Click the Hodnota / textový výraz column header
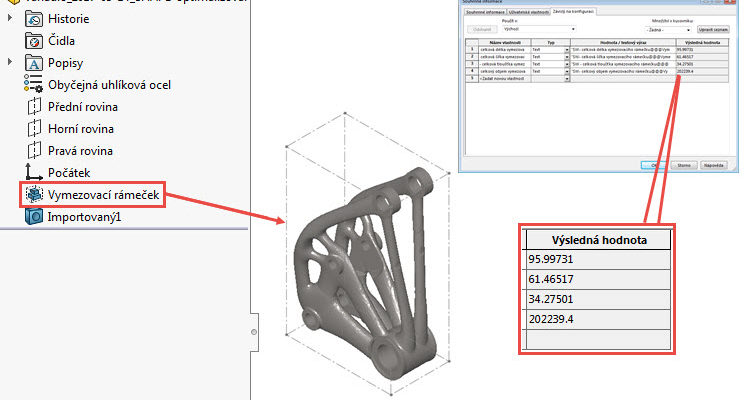 pos(623,43)
